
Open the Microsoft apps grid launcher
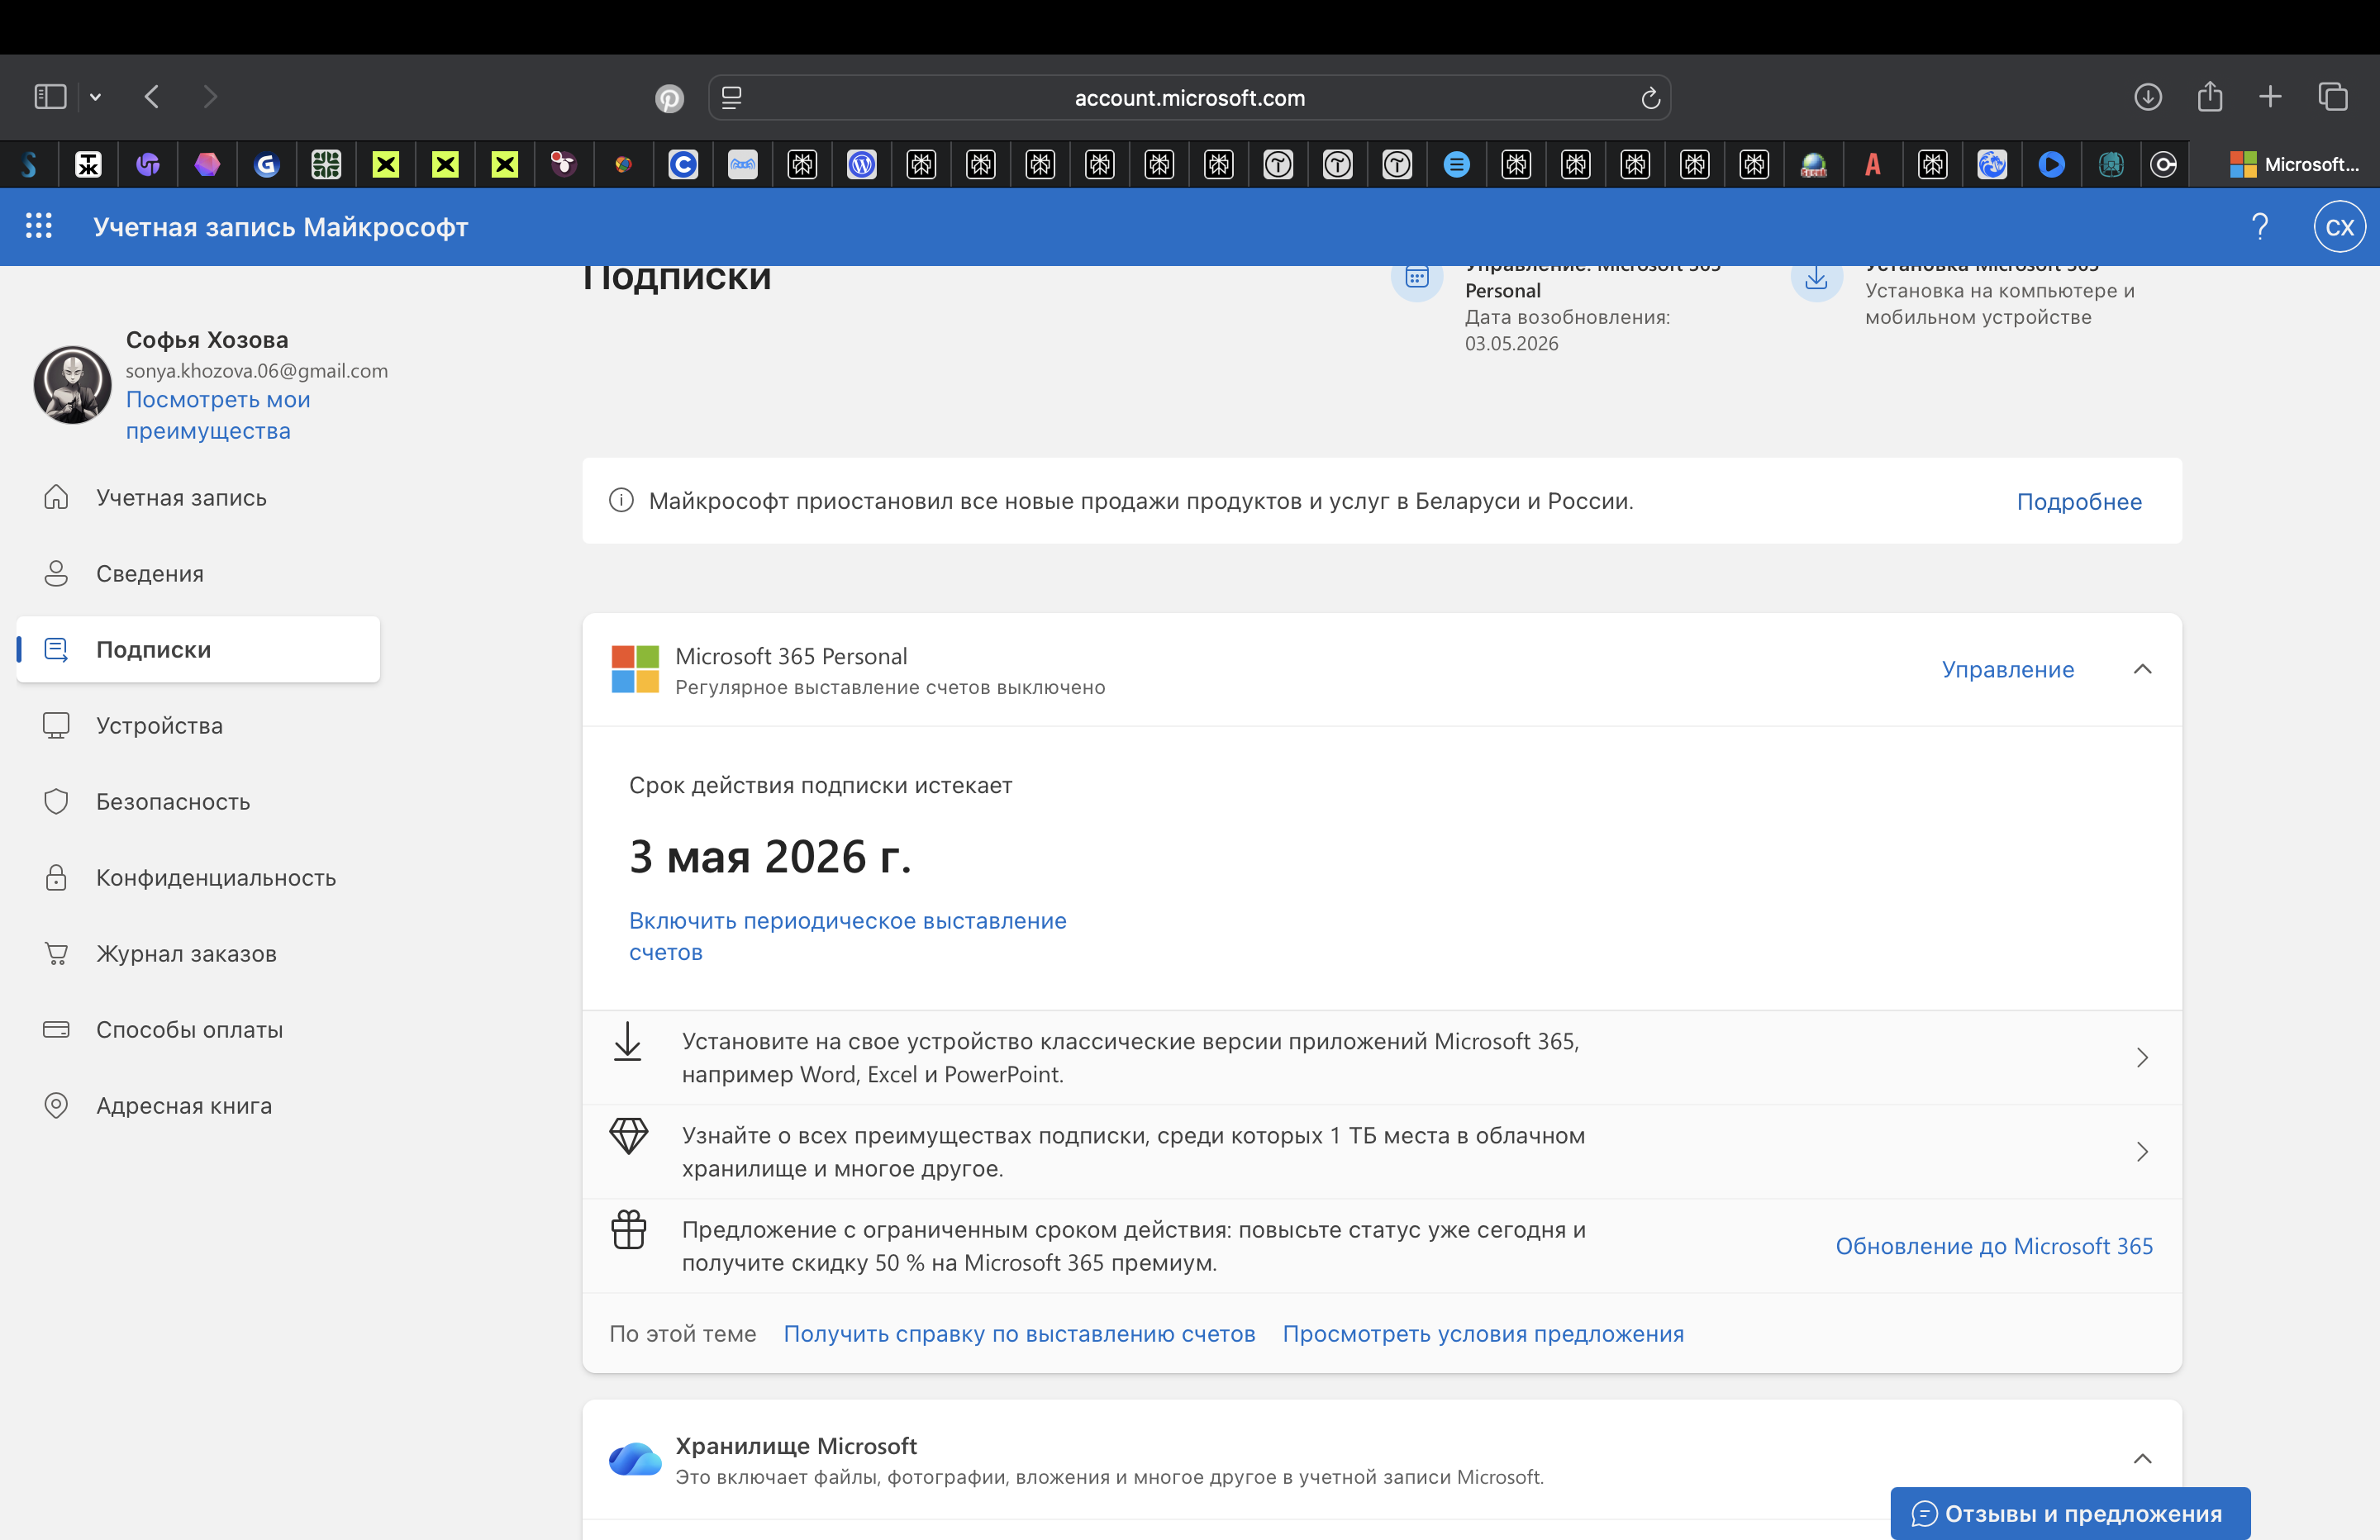click(x=38, y=226)
